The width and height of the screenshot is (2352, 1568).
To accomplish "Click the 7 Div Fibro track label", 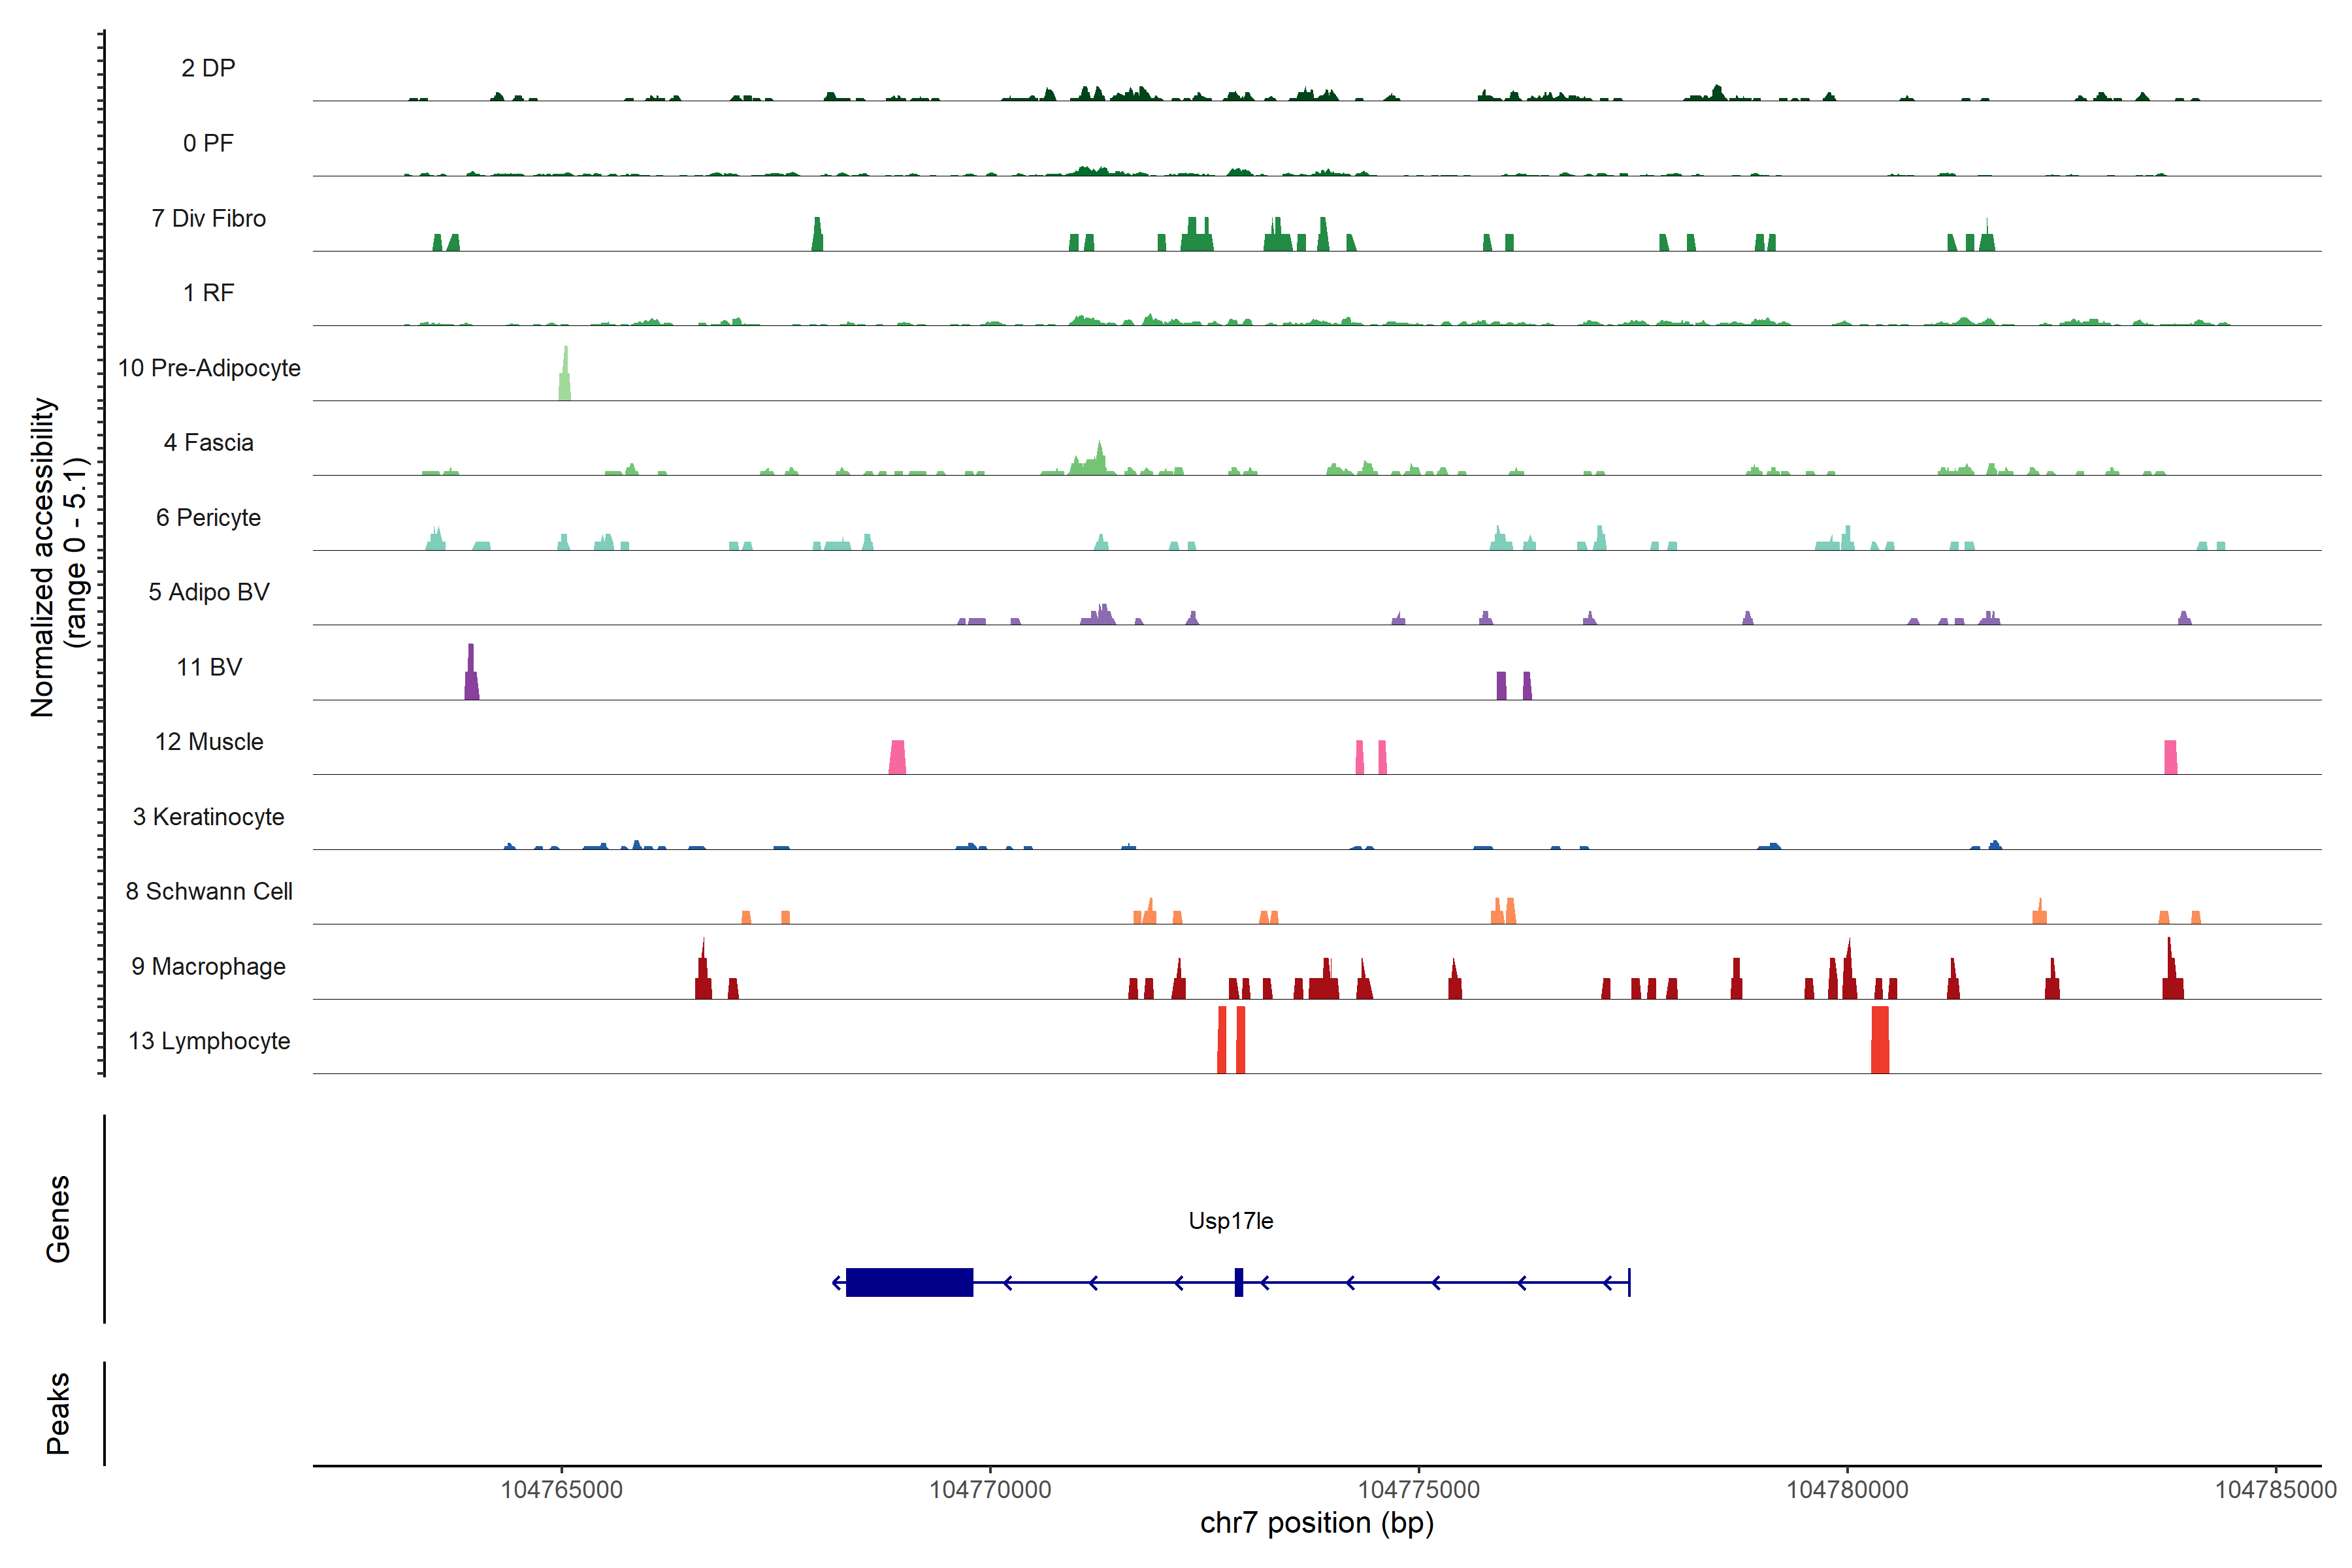I will pyautogui.click(x=208, y=218).
